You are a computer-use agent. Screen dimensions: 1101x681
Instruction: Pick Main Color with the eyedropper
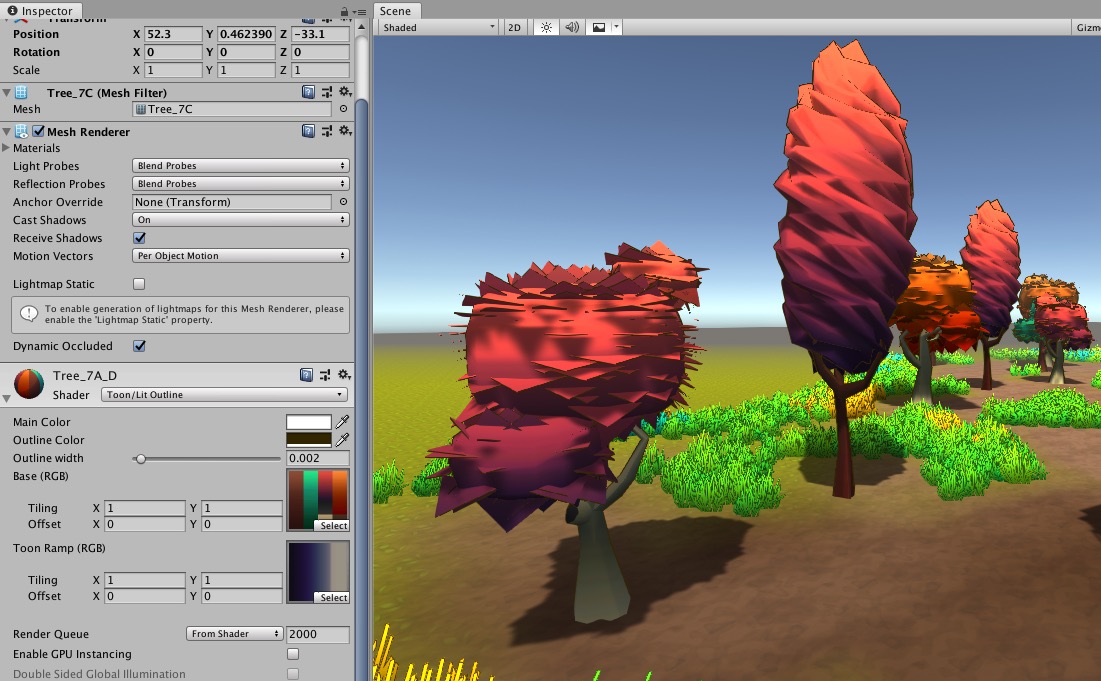click(x=342, y=422)
